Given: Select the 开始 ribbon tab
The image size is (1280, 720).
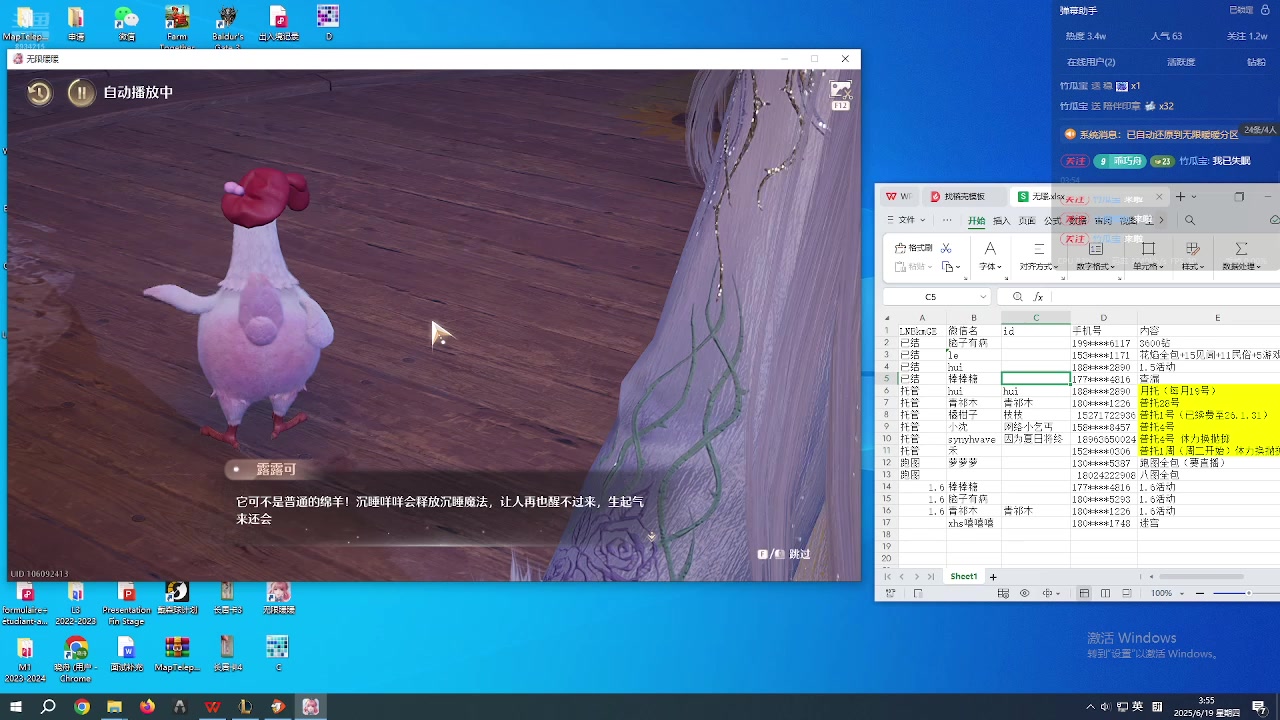Looking at the screenshot, I should pyautogui.click(x=976, y=221).
